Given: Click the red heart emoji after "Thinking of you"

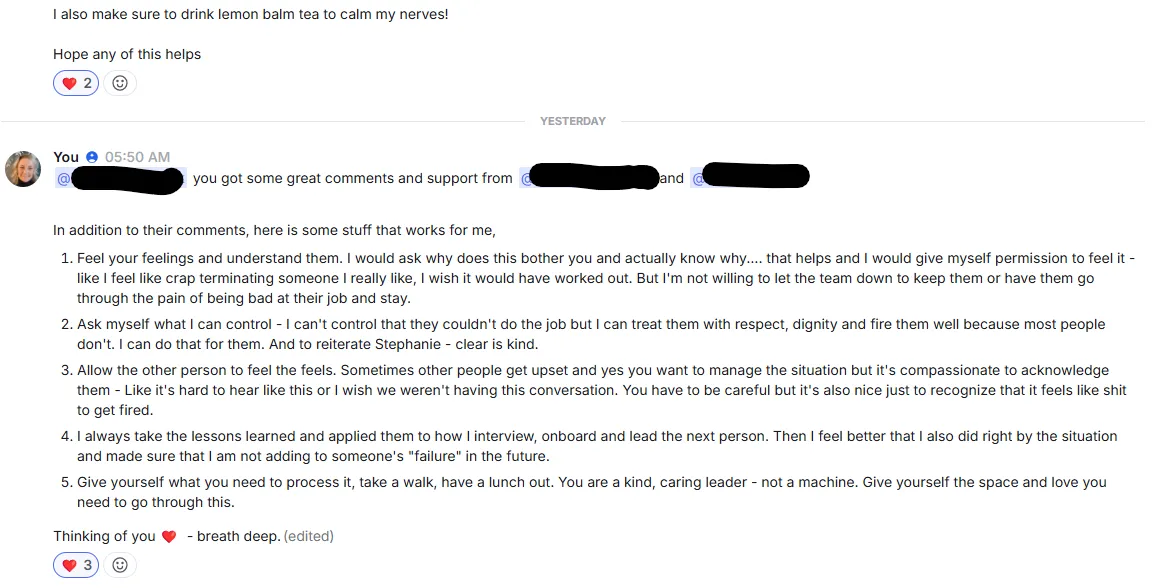Looking at the screenshot, I should 169,536.
